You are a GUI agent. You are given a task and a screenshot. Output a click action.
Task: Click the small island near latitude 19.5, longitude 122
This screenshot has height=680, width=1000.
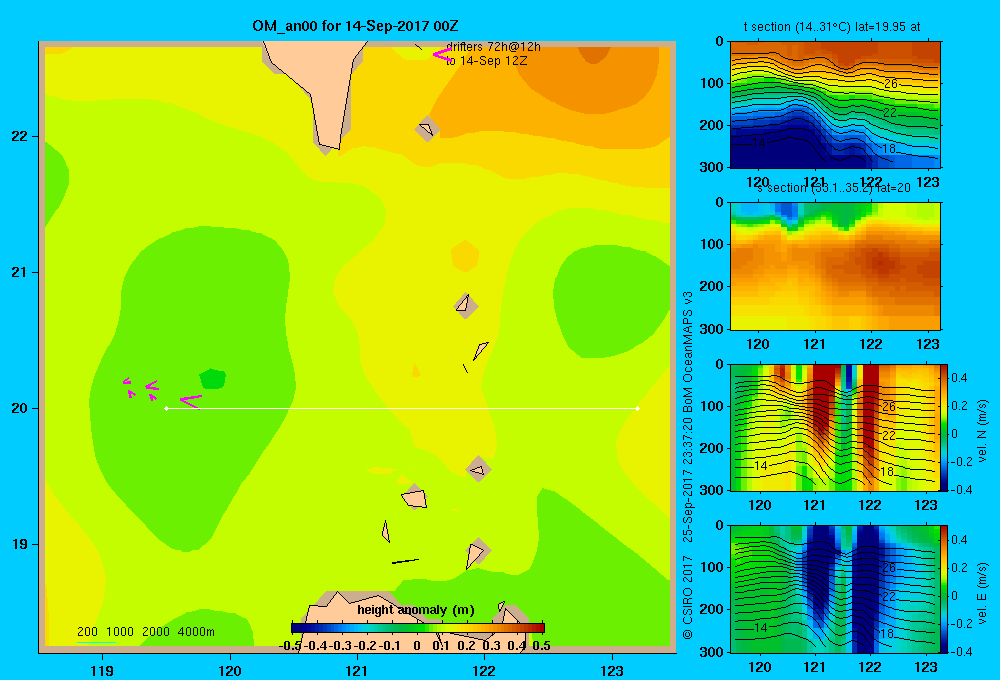(x=478, y=470)
